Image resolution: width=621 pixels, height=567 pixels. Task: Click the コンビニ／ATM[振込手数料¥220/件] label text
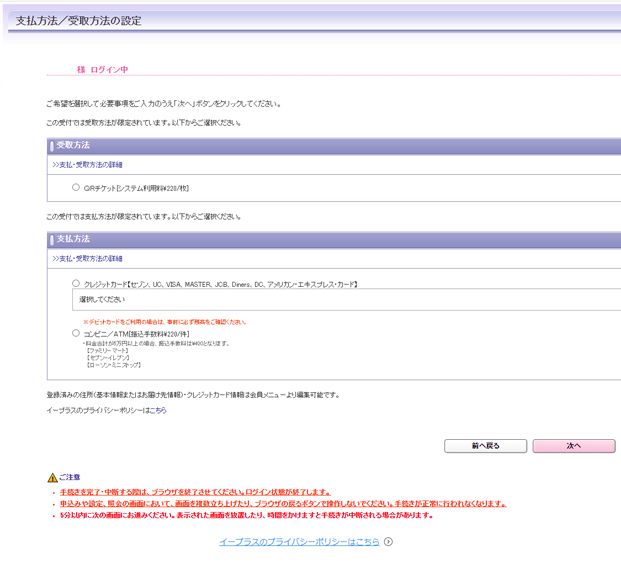[136, 334]
